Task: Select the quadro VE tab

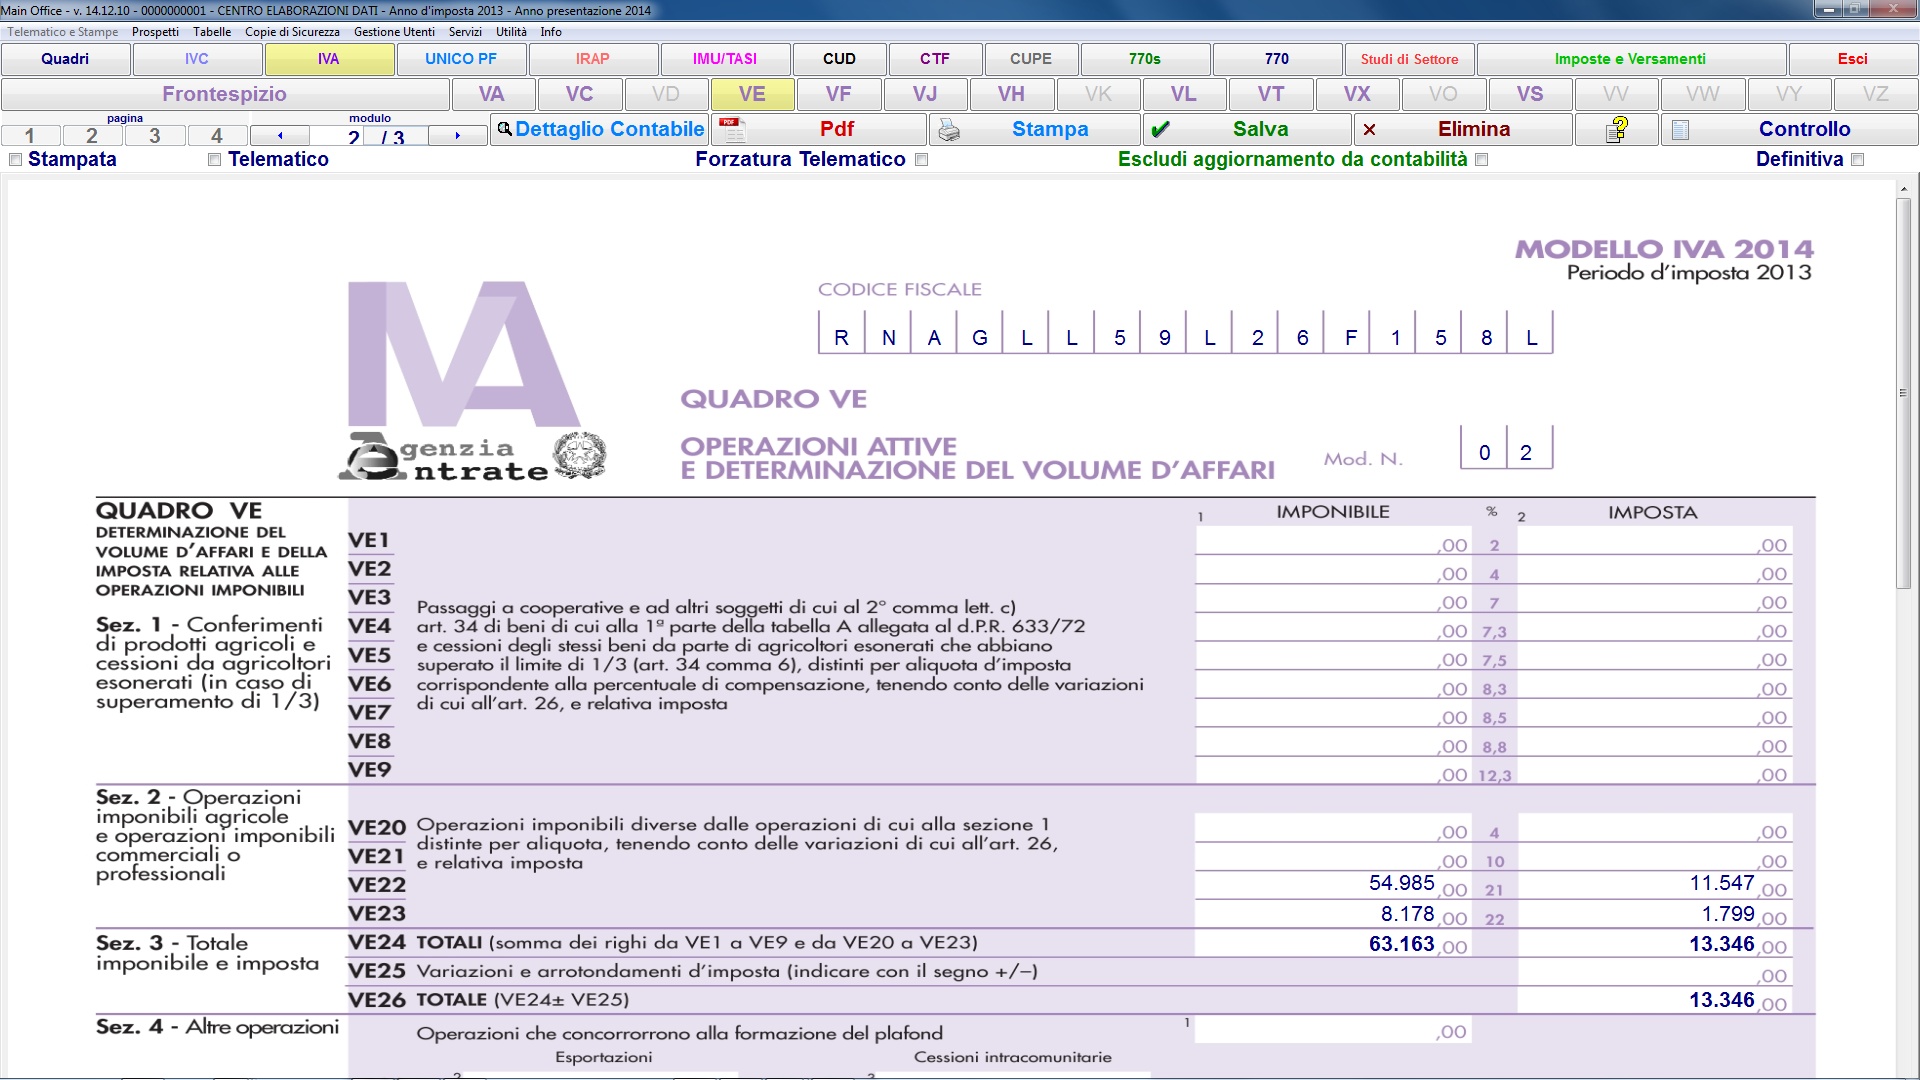Action: point(752,94)
